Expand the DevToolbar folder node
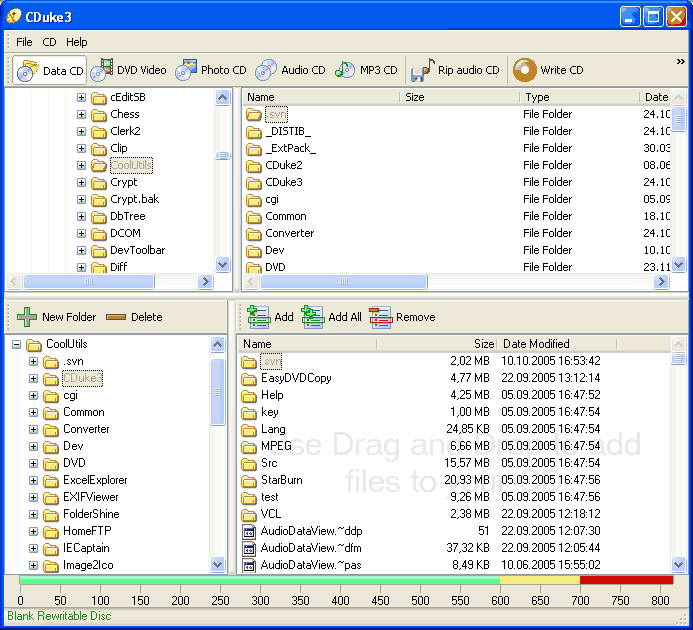Viewport: 693px width, 630px height. [81, 250]
